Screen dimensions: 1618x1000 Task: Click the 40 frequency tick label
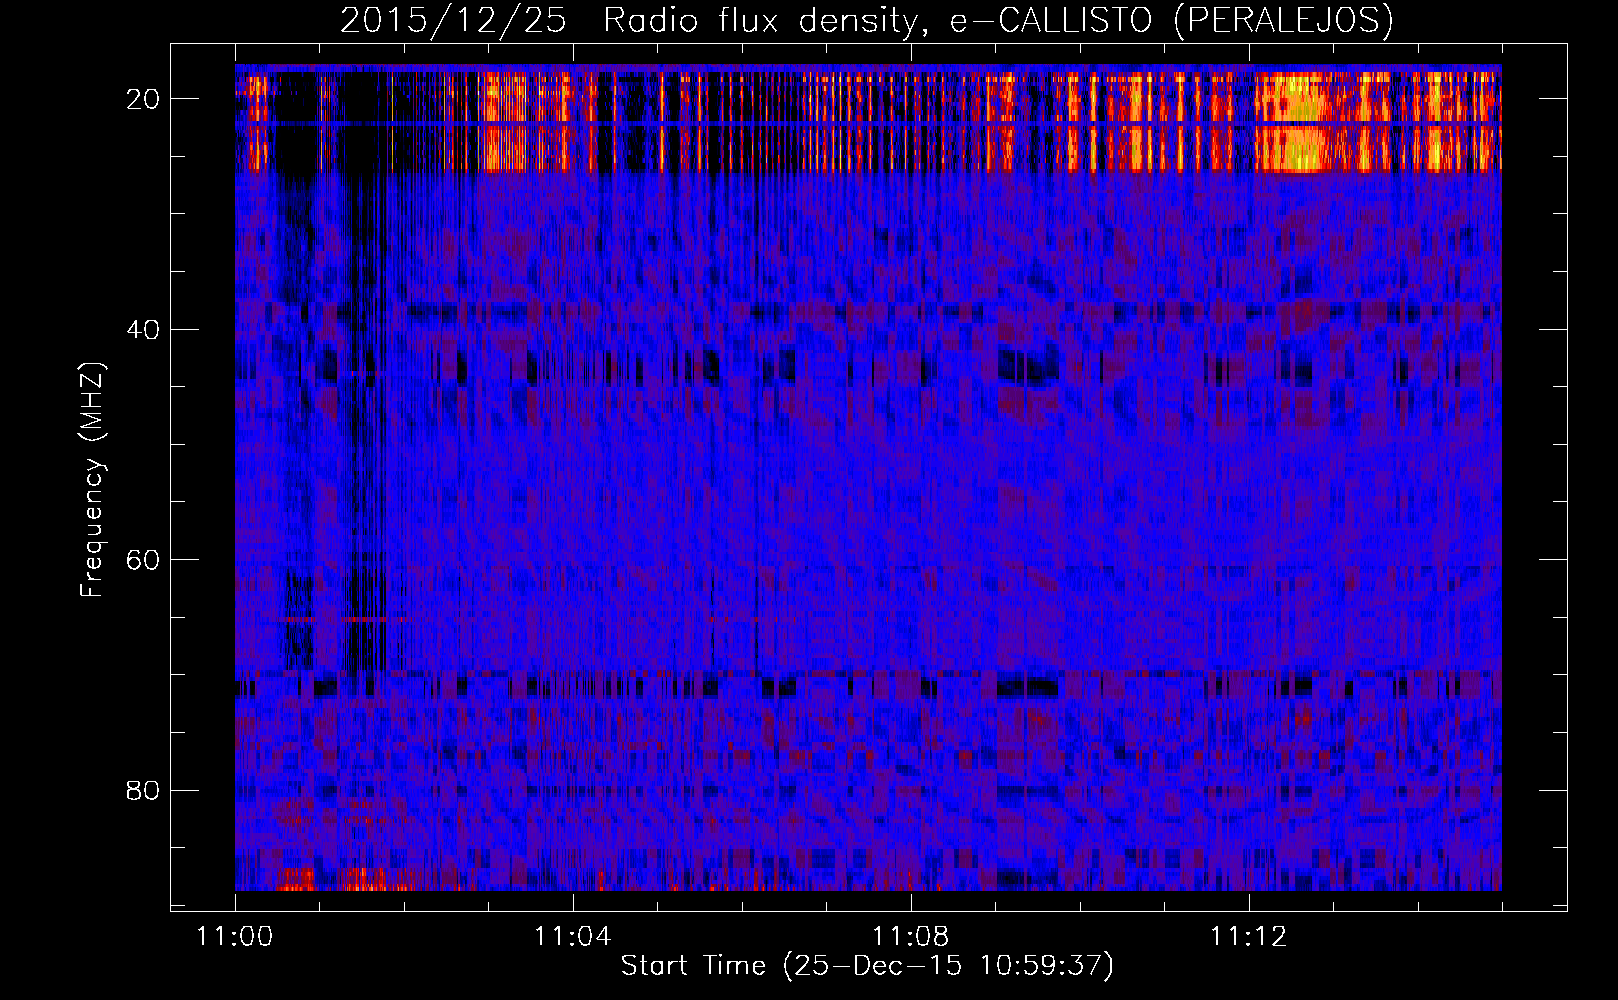[144, 329]
